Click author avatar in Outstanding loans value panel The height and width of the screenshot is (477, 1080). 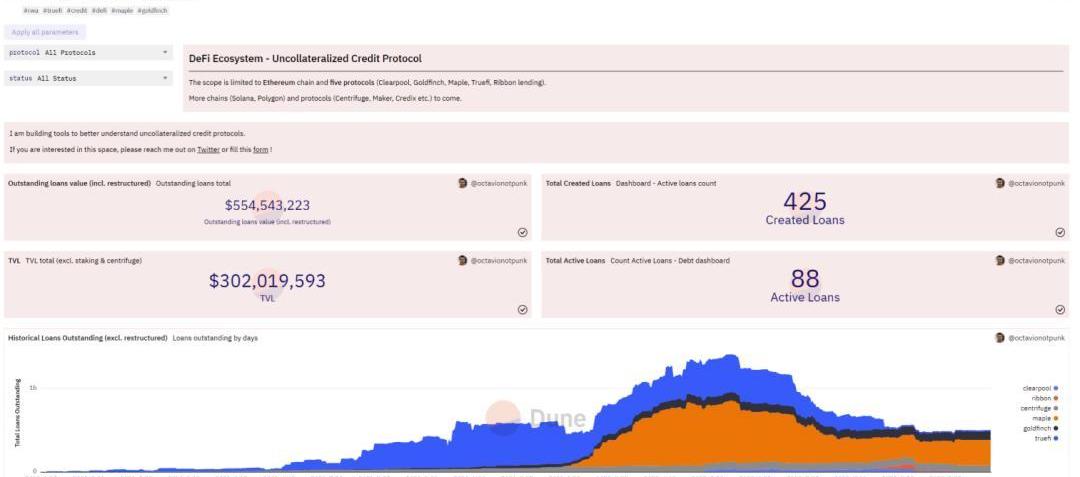click(x=462, y=184)
